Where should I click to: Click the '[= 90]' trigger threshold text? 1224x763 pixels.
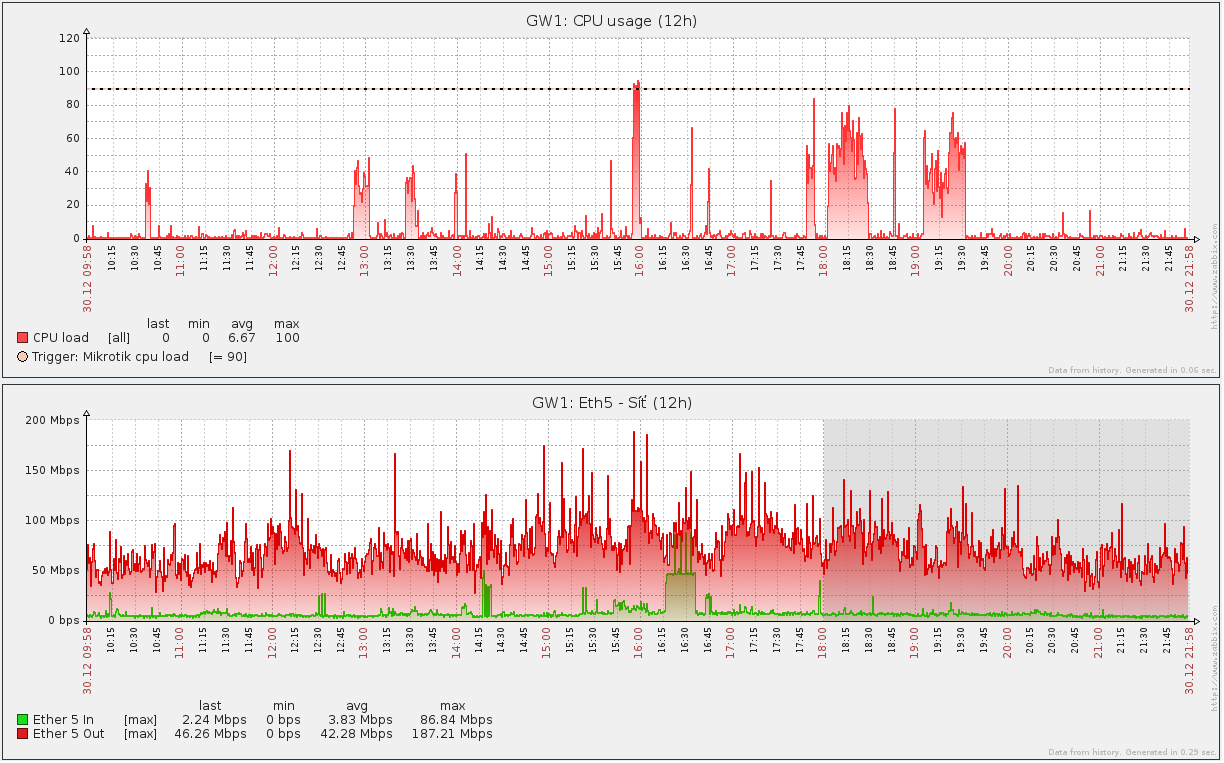pyautogui.click(x=228, y=357)
